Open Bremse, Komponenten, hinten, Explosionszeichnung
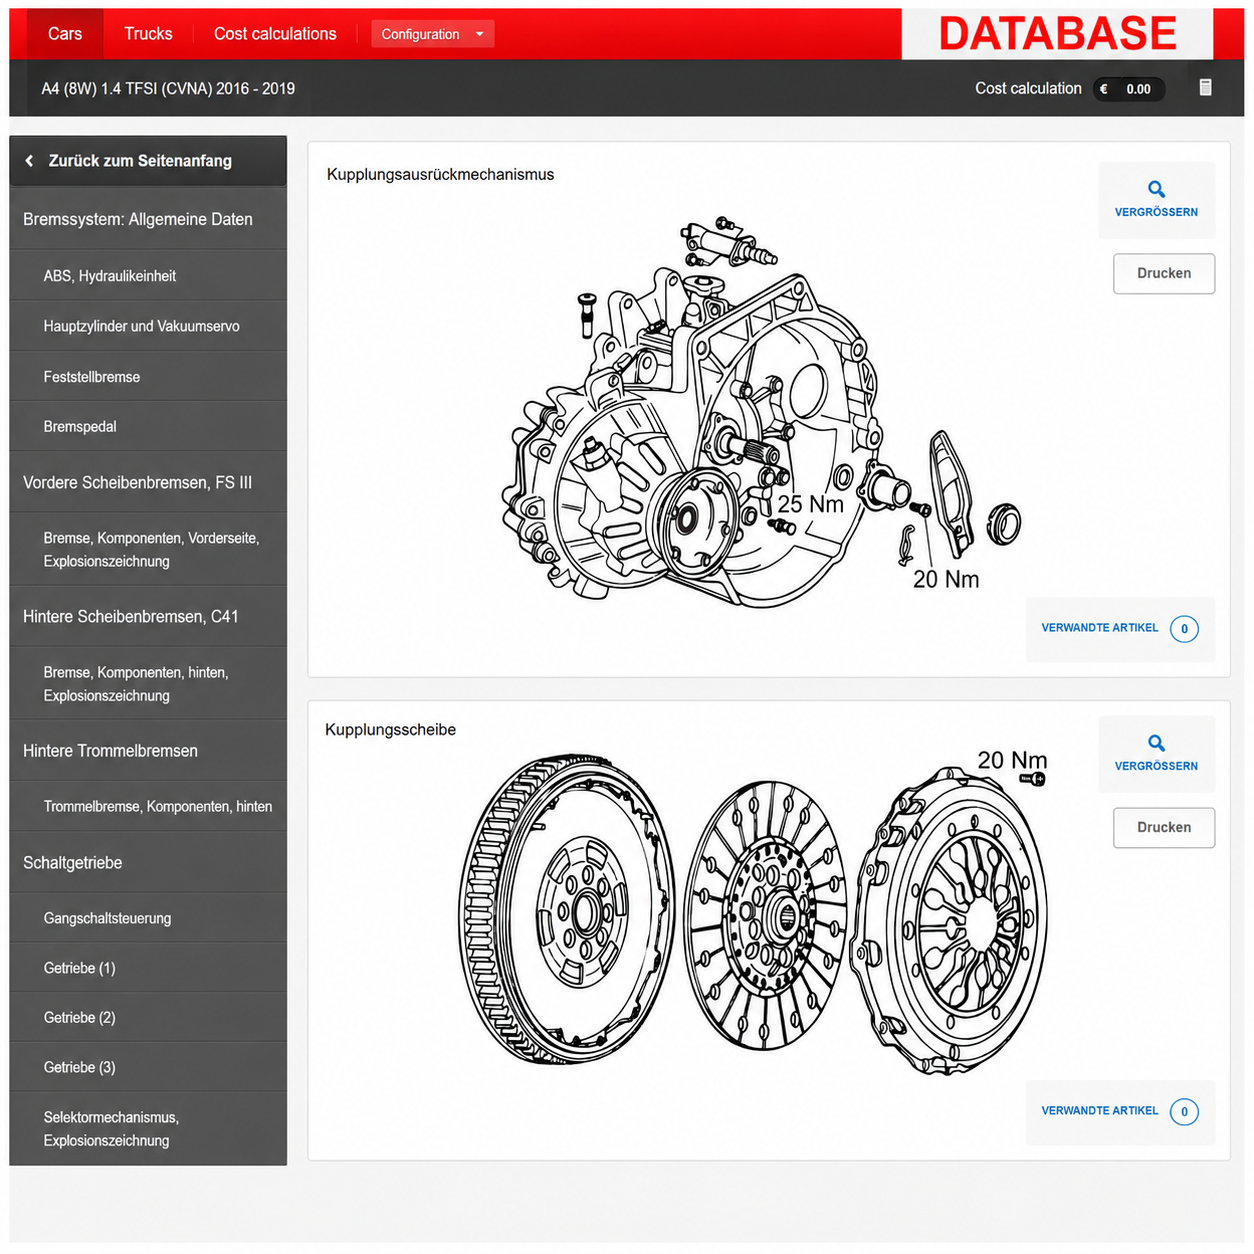This screenshot has height=1254, width=1254. click(148, 684)
